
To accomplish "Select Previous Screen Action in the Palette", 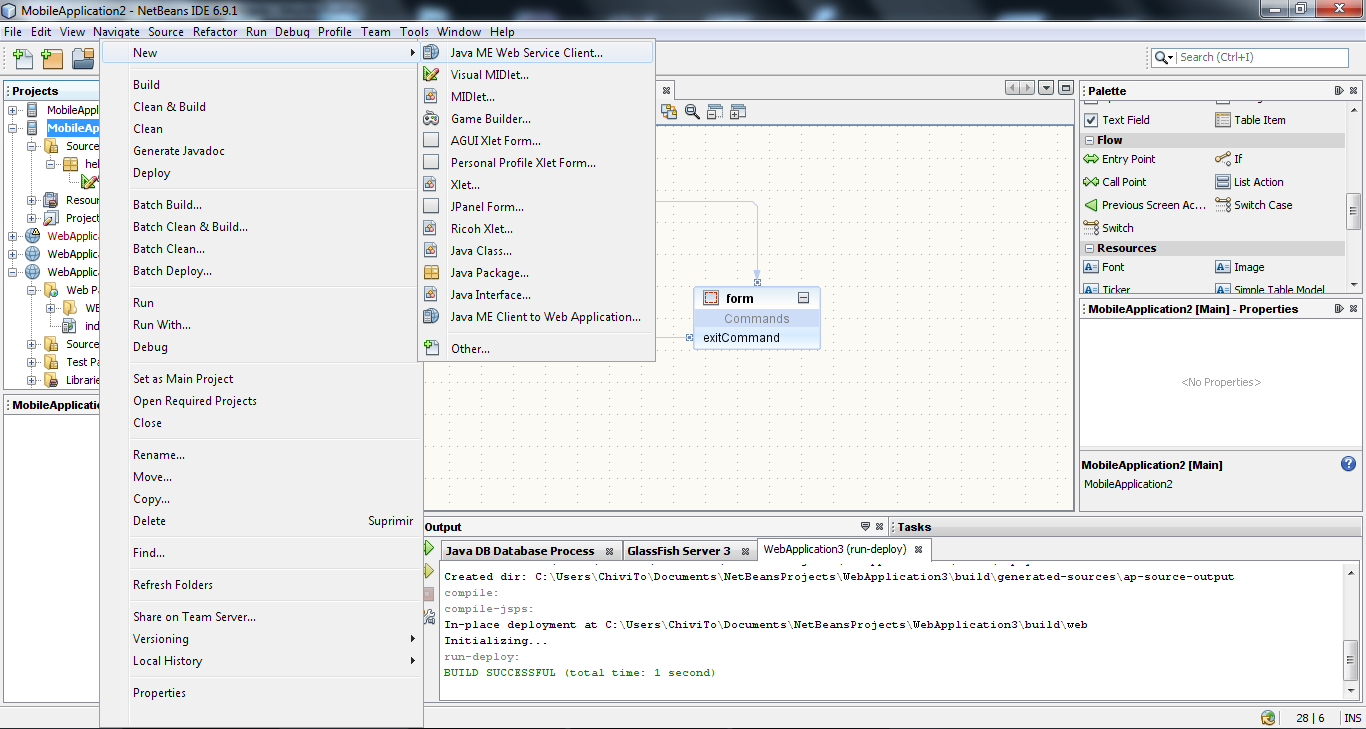I will [1145, 205].
